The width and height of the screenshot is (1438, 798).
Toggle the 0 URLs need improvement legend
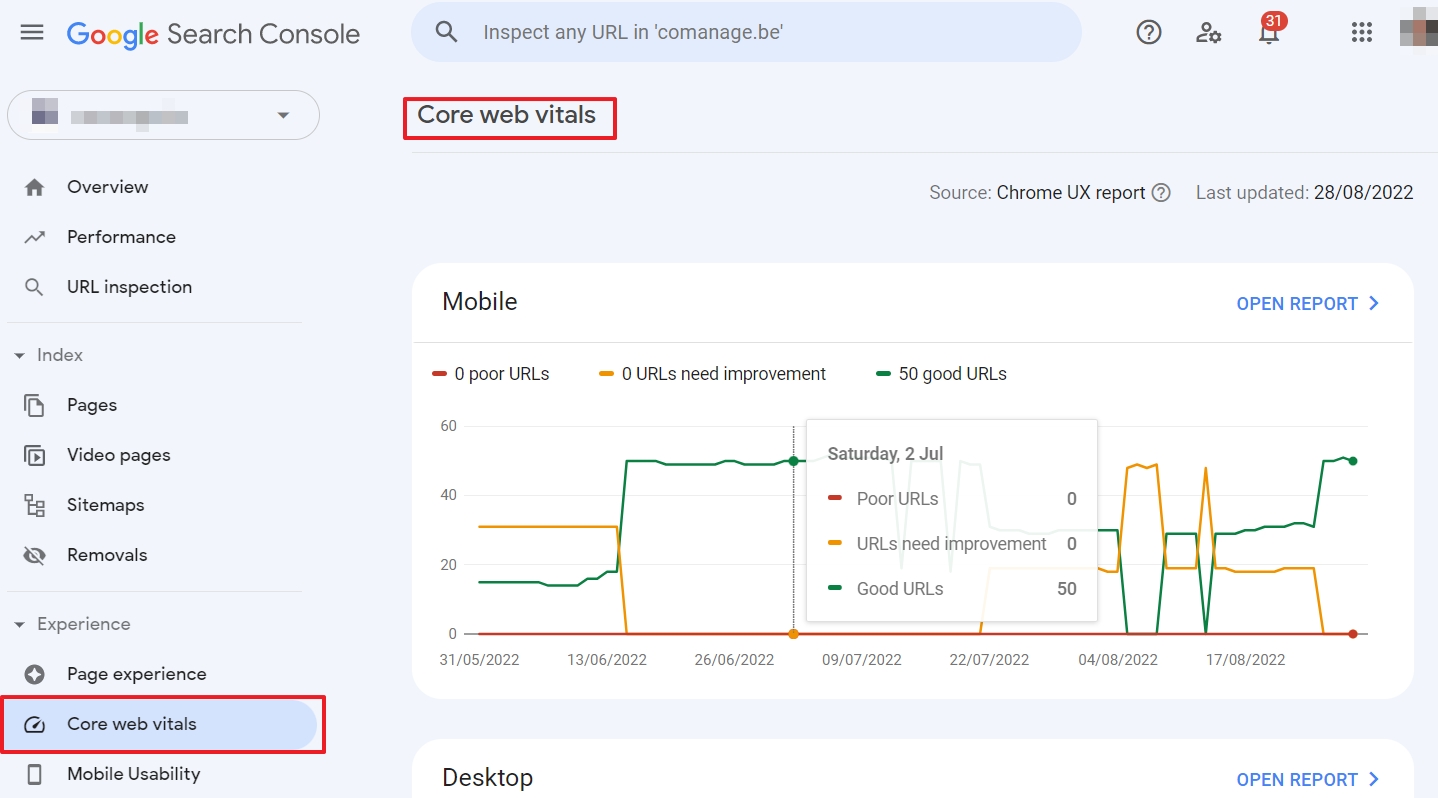(x=713, y=374)
